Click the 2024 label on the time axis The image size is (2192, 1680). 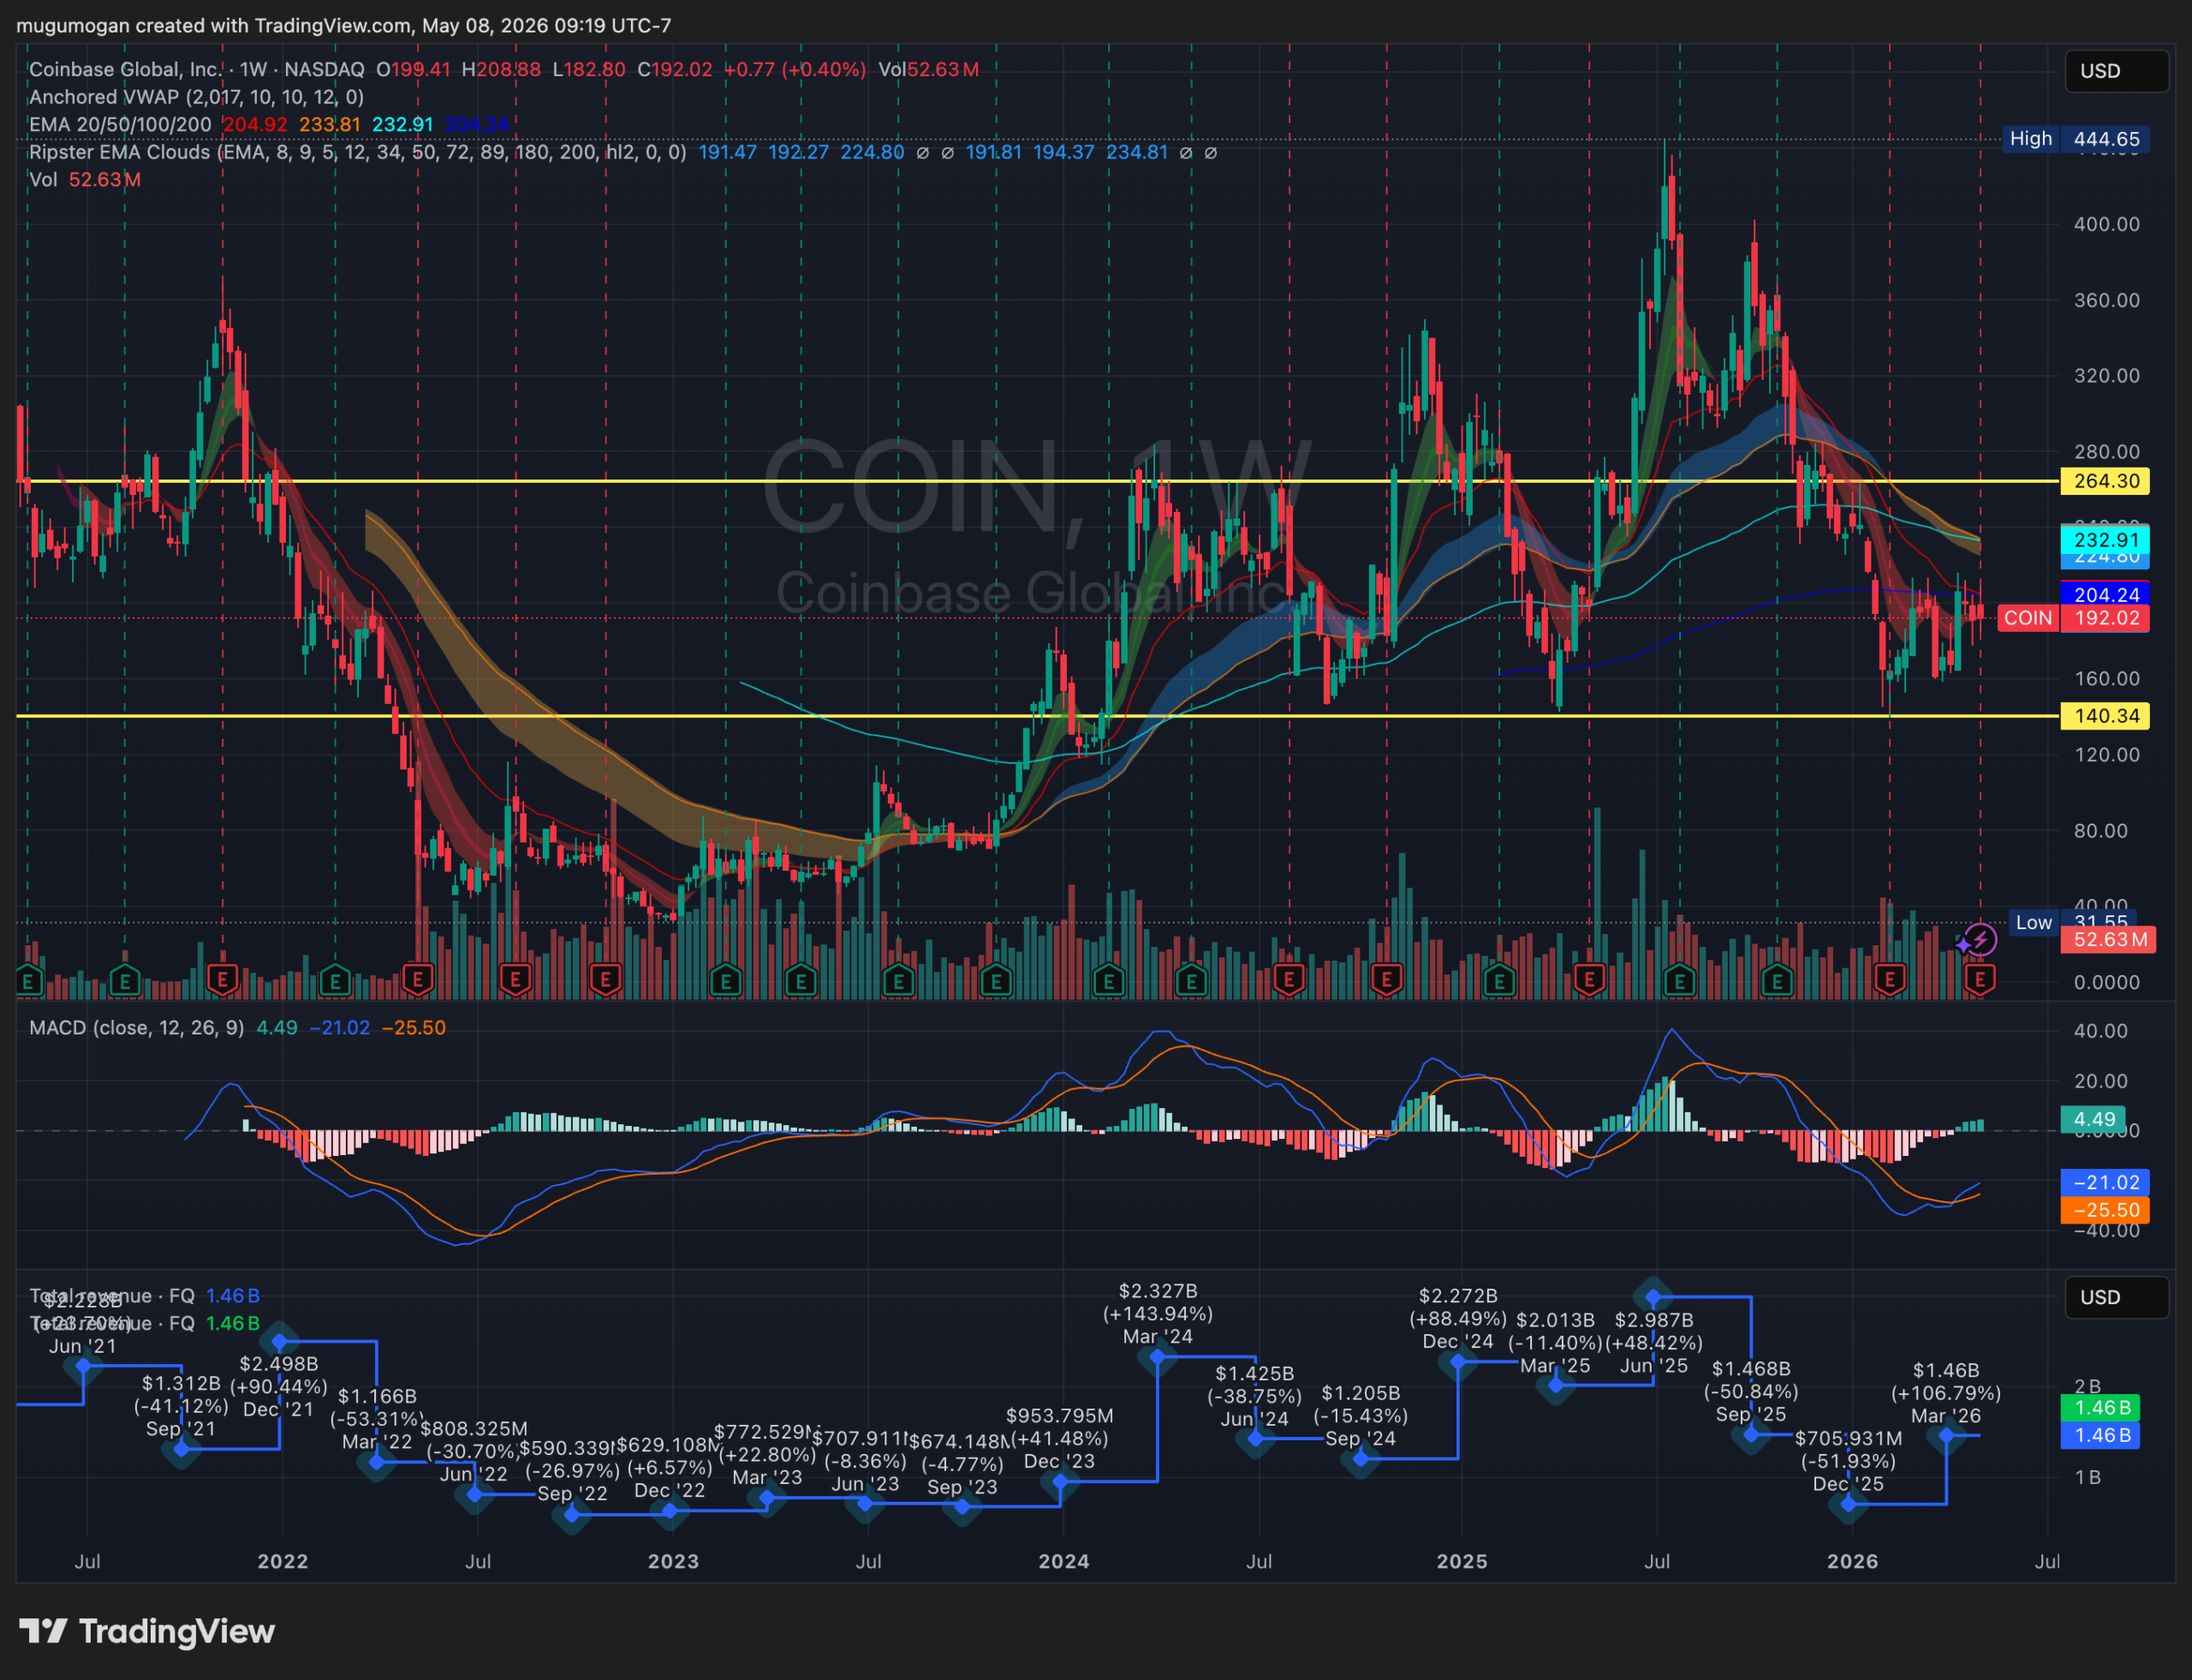pos(1063,1561)
